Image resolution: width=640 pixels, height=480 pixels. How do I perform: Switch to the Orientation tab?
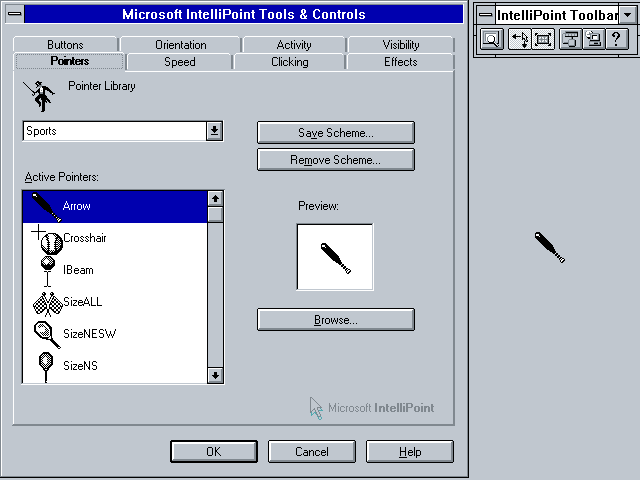click(180, 44)
